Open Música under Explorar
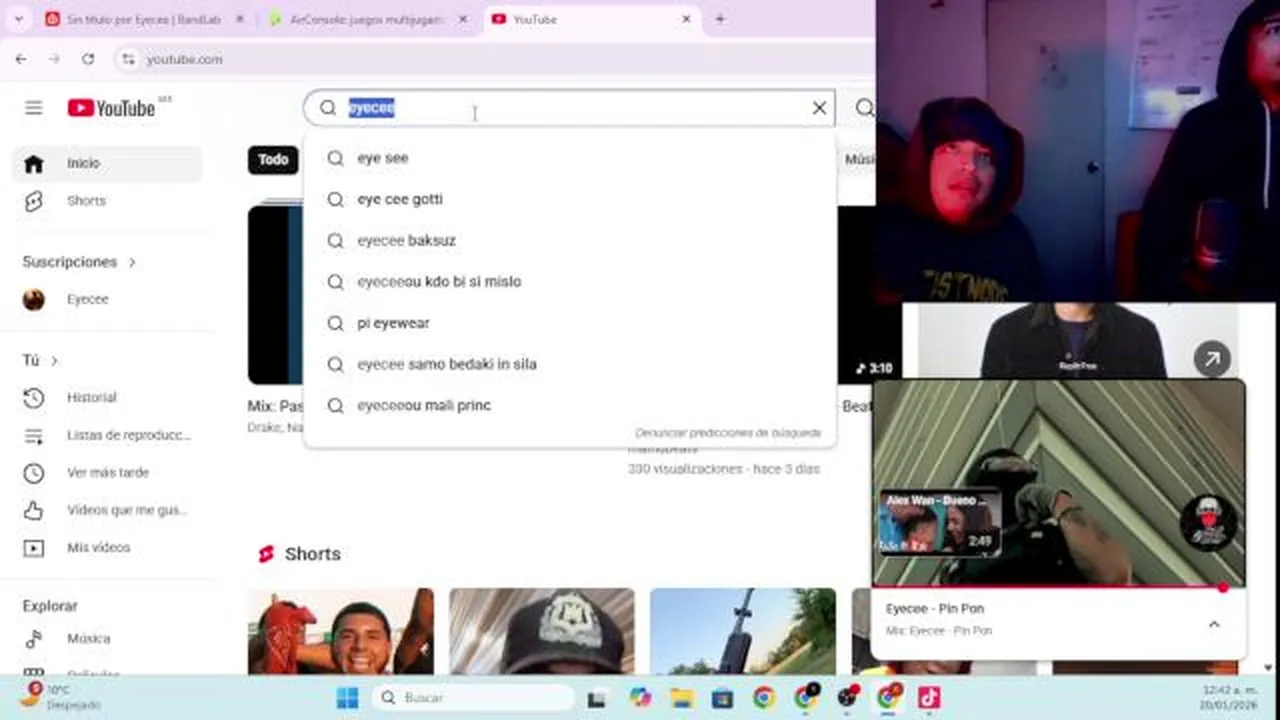The image size is (1280, 720). point(107,638)
